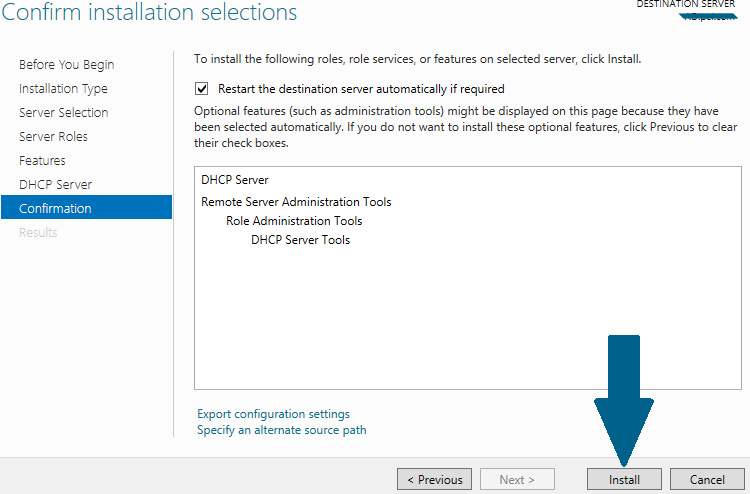This screenshot has height=494, width=750.
Task: Select the Server Roles step
Action: click(53, 137)
